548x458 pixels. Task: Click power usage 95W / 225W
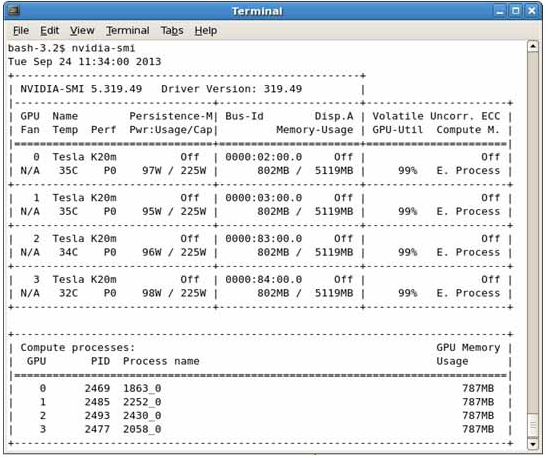174,212
